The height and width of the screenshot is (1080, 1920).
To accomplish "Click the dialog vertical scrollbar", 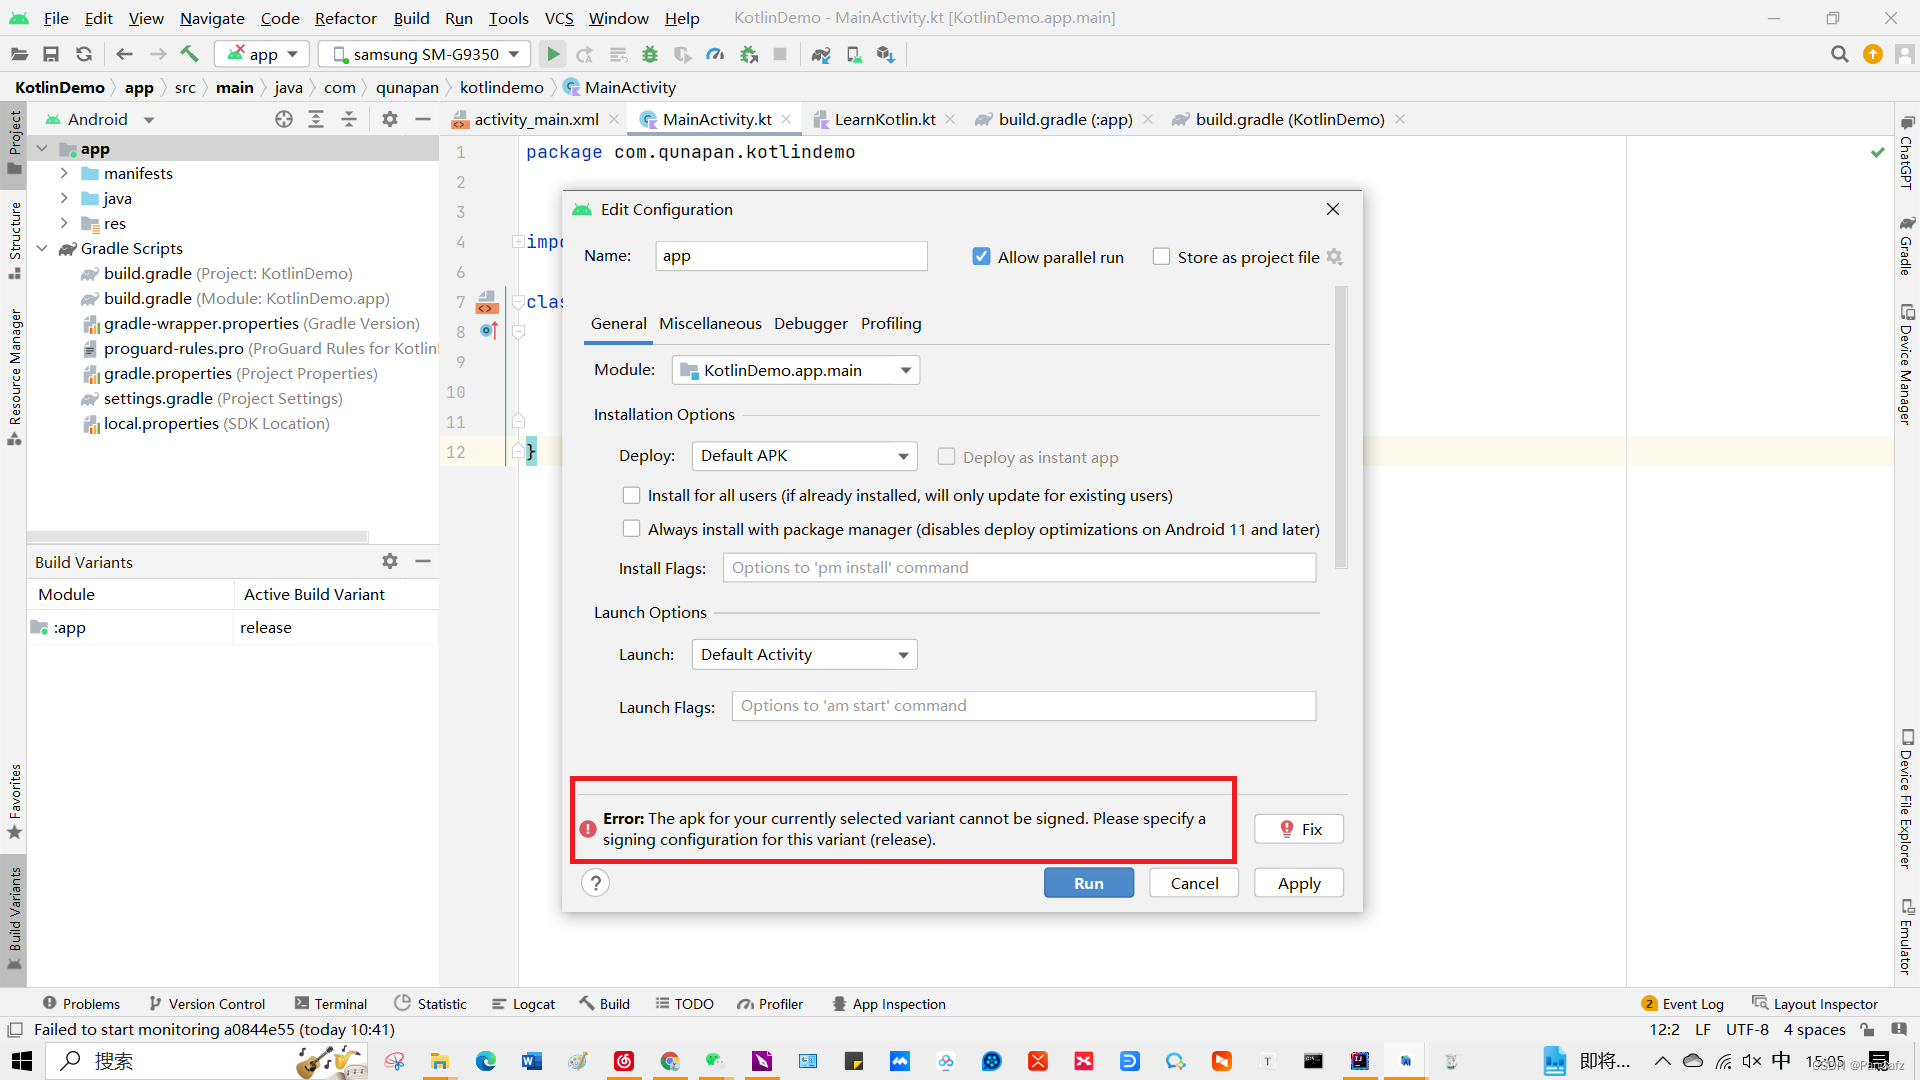I will (x=1341, y=428).
